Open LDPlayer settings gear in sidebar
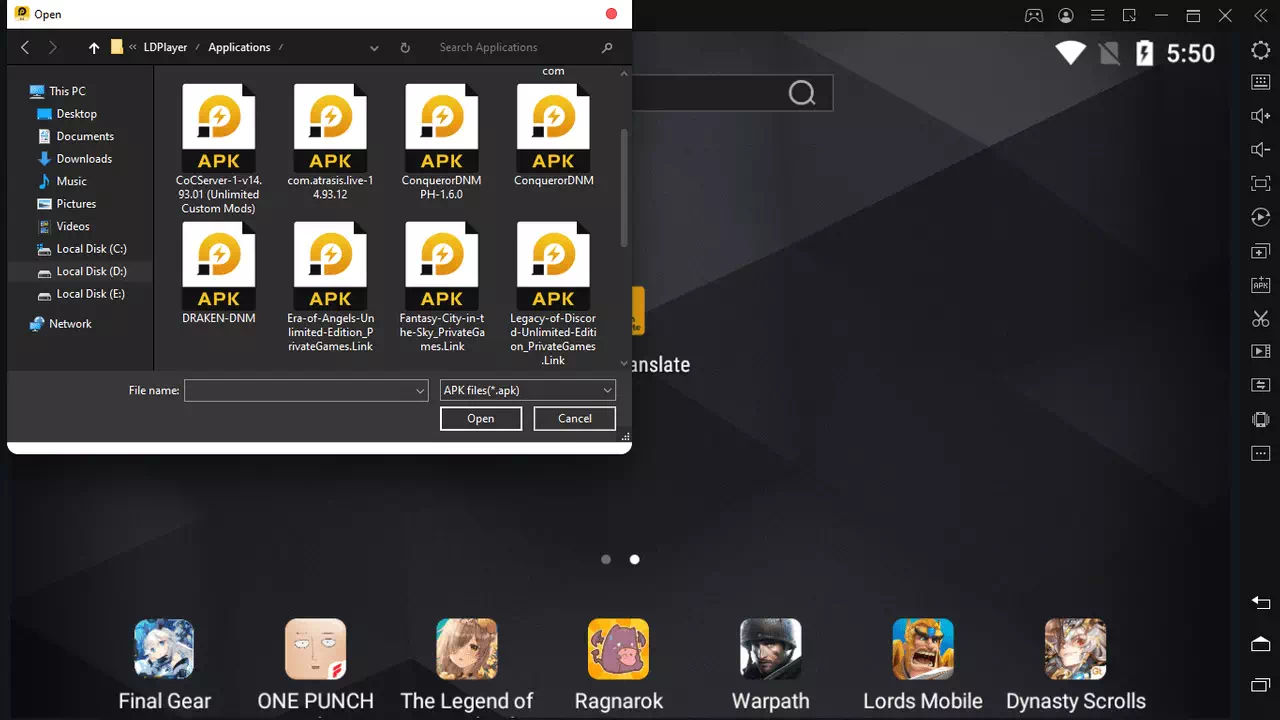 [x=1260, y=51]
